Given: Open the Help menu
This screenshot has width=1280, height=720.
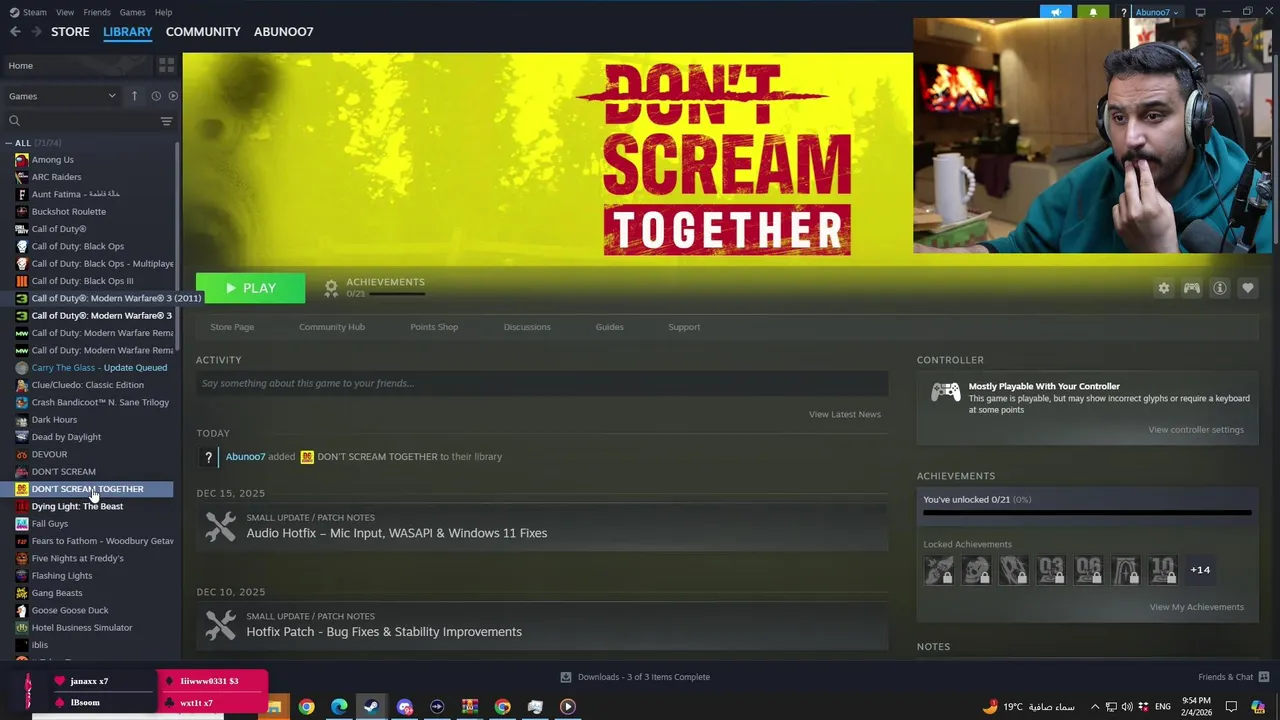Looking at the screenshot, I should (164, 12).
